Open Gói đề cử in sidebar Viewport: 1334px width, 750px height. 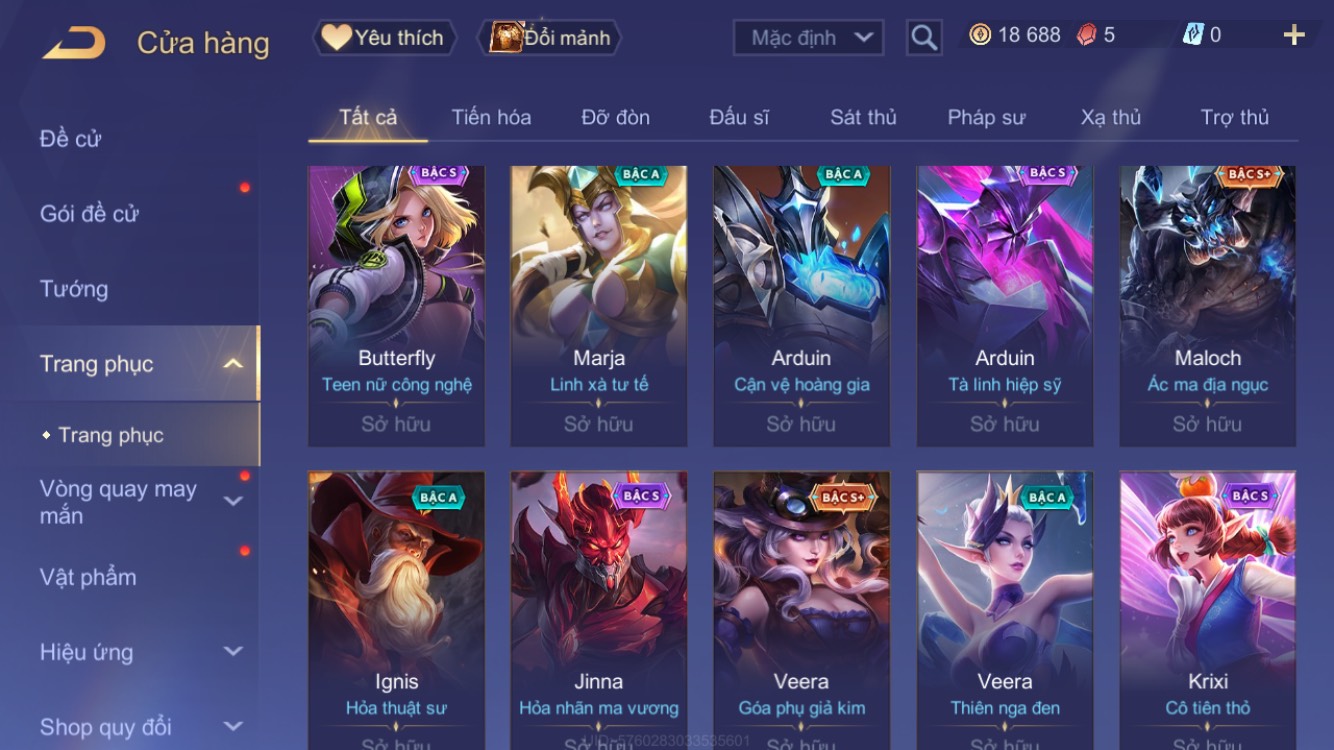[89, 213]
